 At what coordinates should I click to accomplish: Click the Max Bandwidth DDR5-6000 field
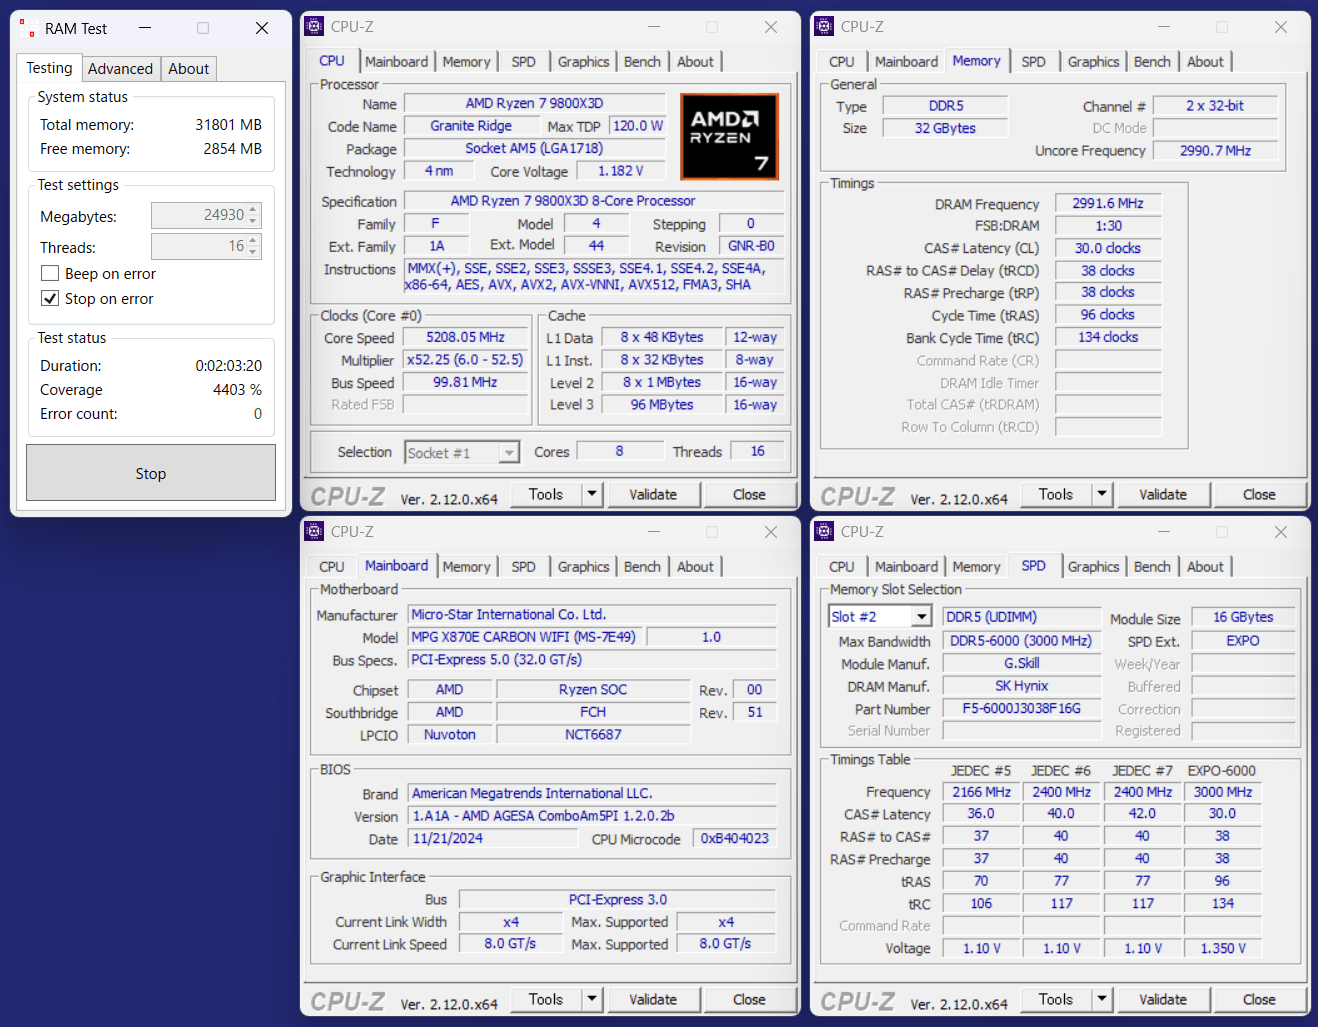tap(1021, 641)
